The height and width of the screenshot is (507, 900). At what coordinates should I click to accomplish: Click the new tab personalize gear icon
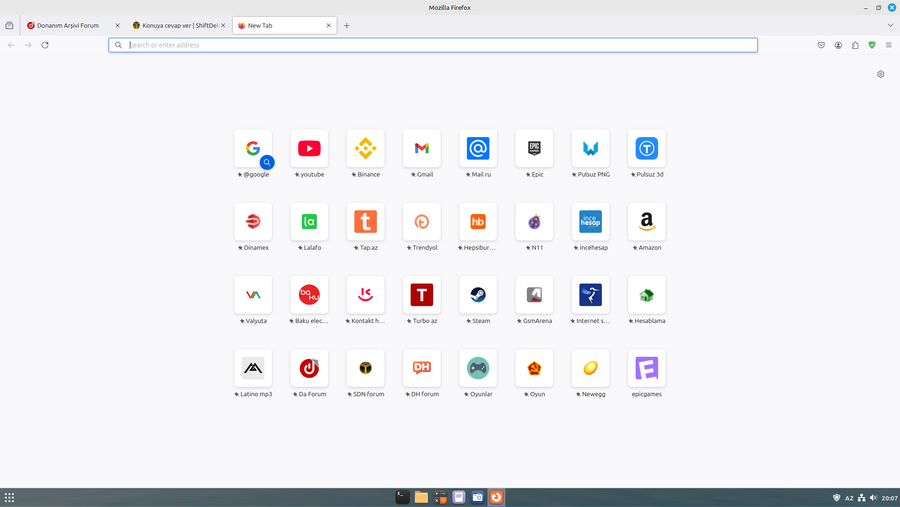click(881, 74)
